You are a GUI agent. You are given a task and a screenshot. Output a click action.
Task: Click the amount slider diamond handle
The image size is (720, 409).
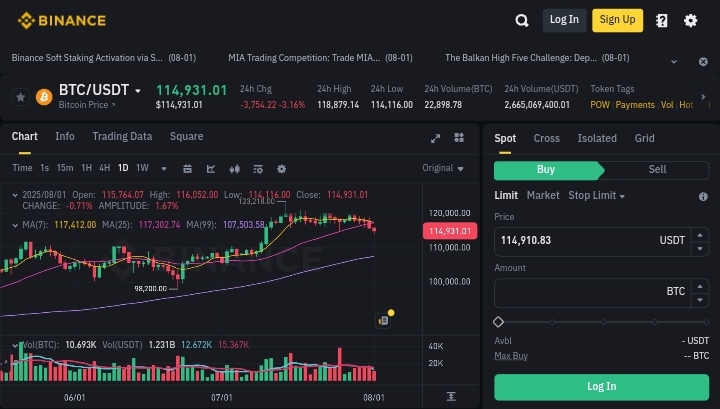pos(498,322)
